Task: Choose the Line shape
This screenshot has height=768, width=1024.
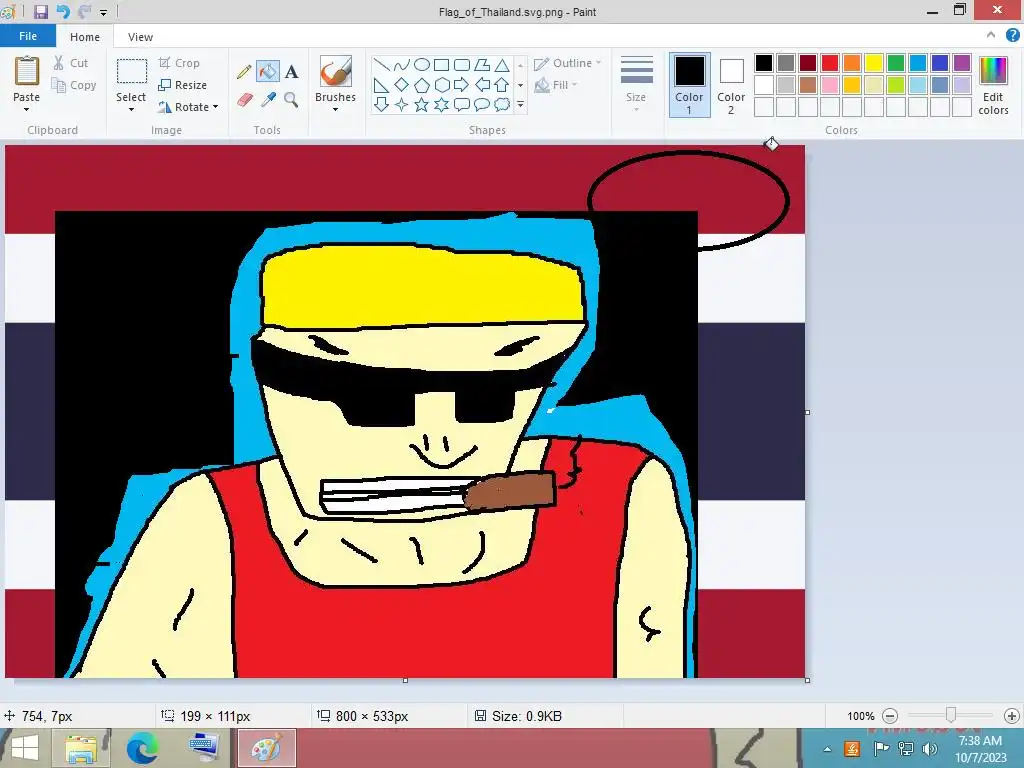Action: pos(381,65)
